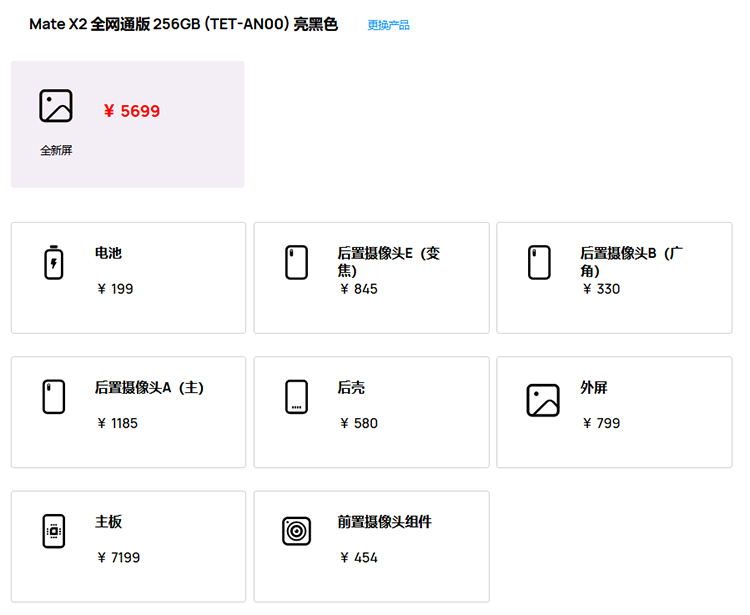
Task: Click the 电池 title
Action: pos(108,253)
